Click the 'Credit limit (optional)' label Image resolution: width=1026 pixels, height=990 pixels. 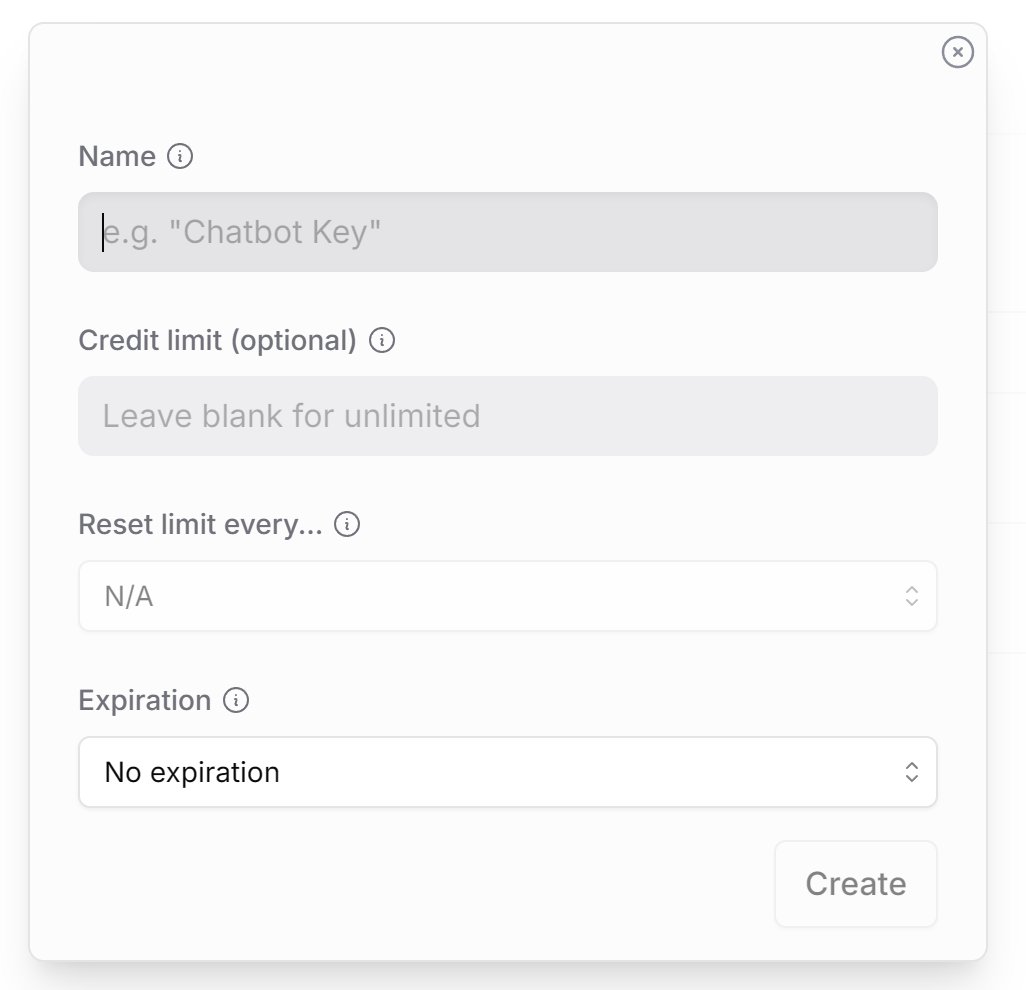217,341
